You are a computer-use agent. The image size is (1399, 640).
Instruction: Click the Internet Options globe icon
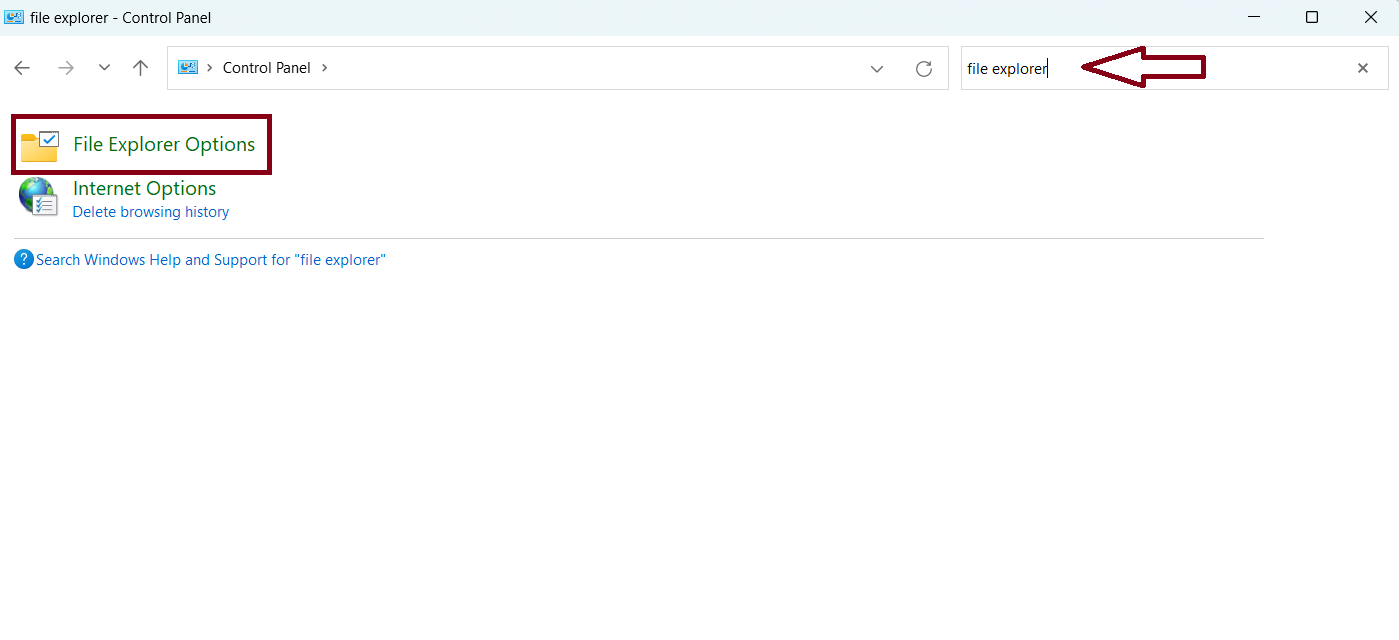pos(38,197)
